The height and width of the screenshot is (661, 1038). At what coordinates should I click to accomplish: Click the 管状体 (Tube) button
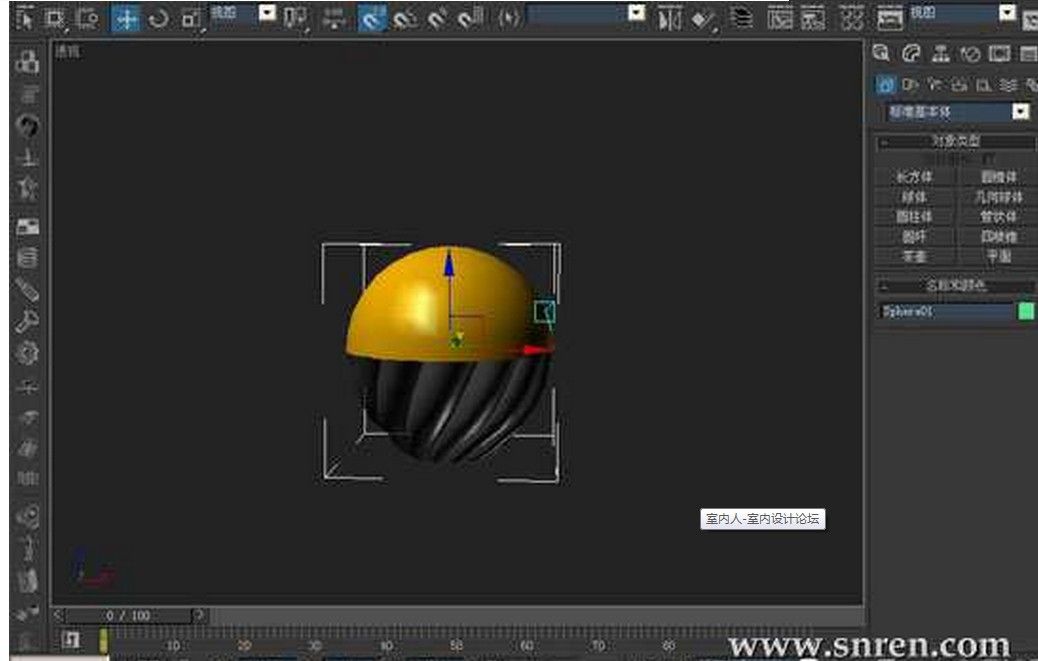tap(998, 216)
